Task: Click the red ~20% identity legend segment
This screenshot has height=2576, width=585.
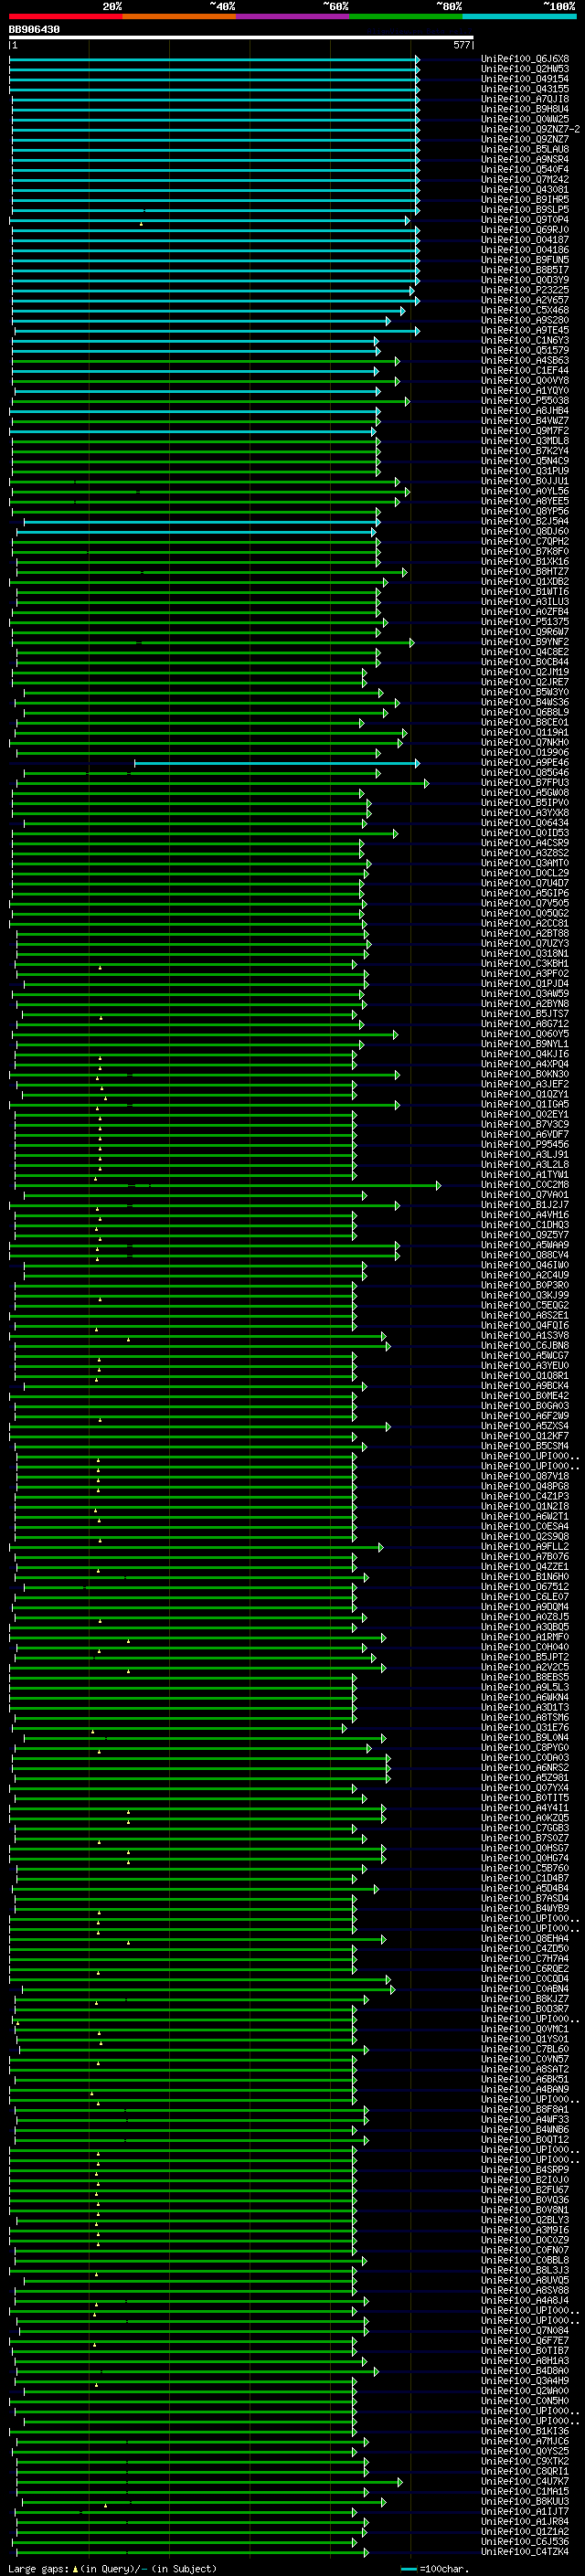Action: coord(65,16)
